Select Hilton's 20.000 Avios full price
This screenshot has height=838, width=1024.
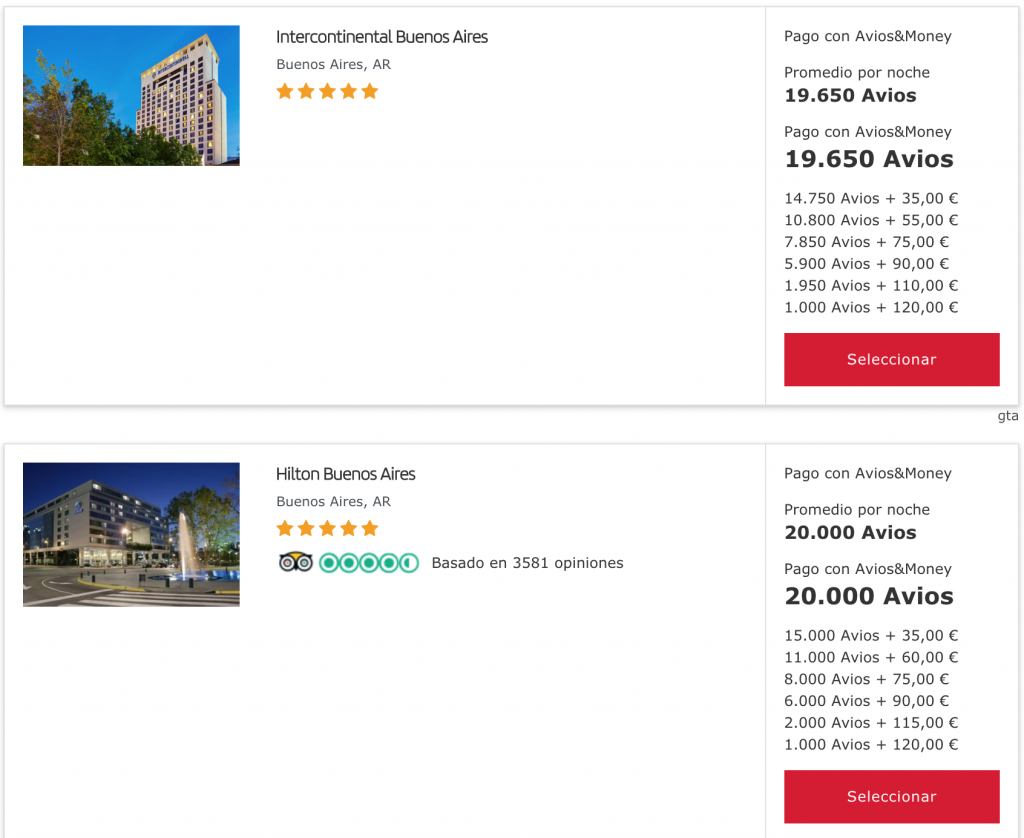[x=868, y=596]
